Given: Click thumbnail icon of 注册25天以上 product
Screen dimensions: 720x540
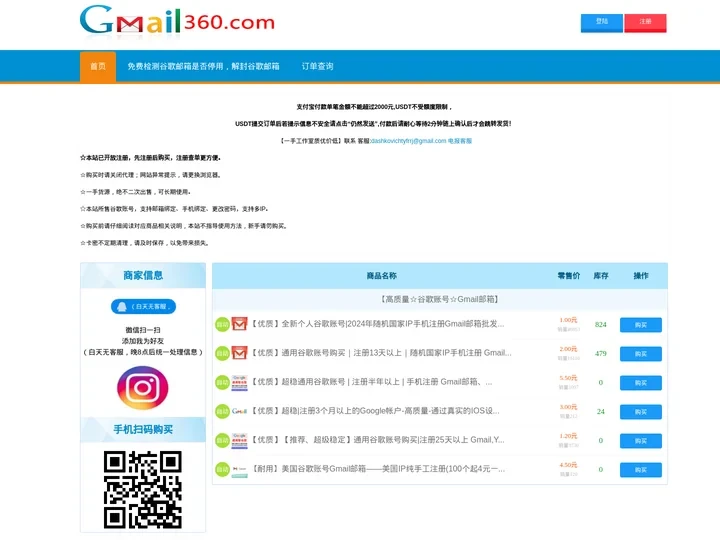Looking at the screenshot, I should click(239, 440).
